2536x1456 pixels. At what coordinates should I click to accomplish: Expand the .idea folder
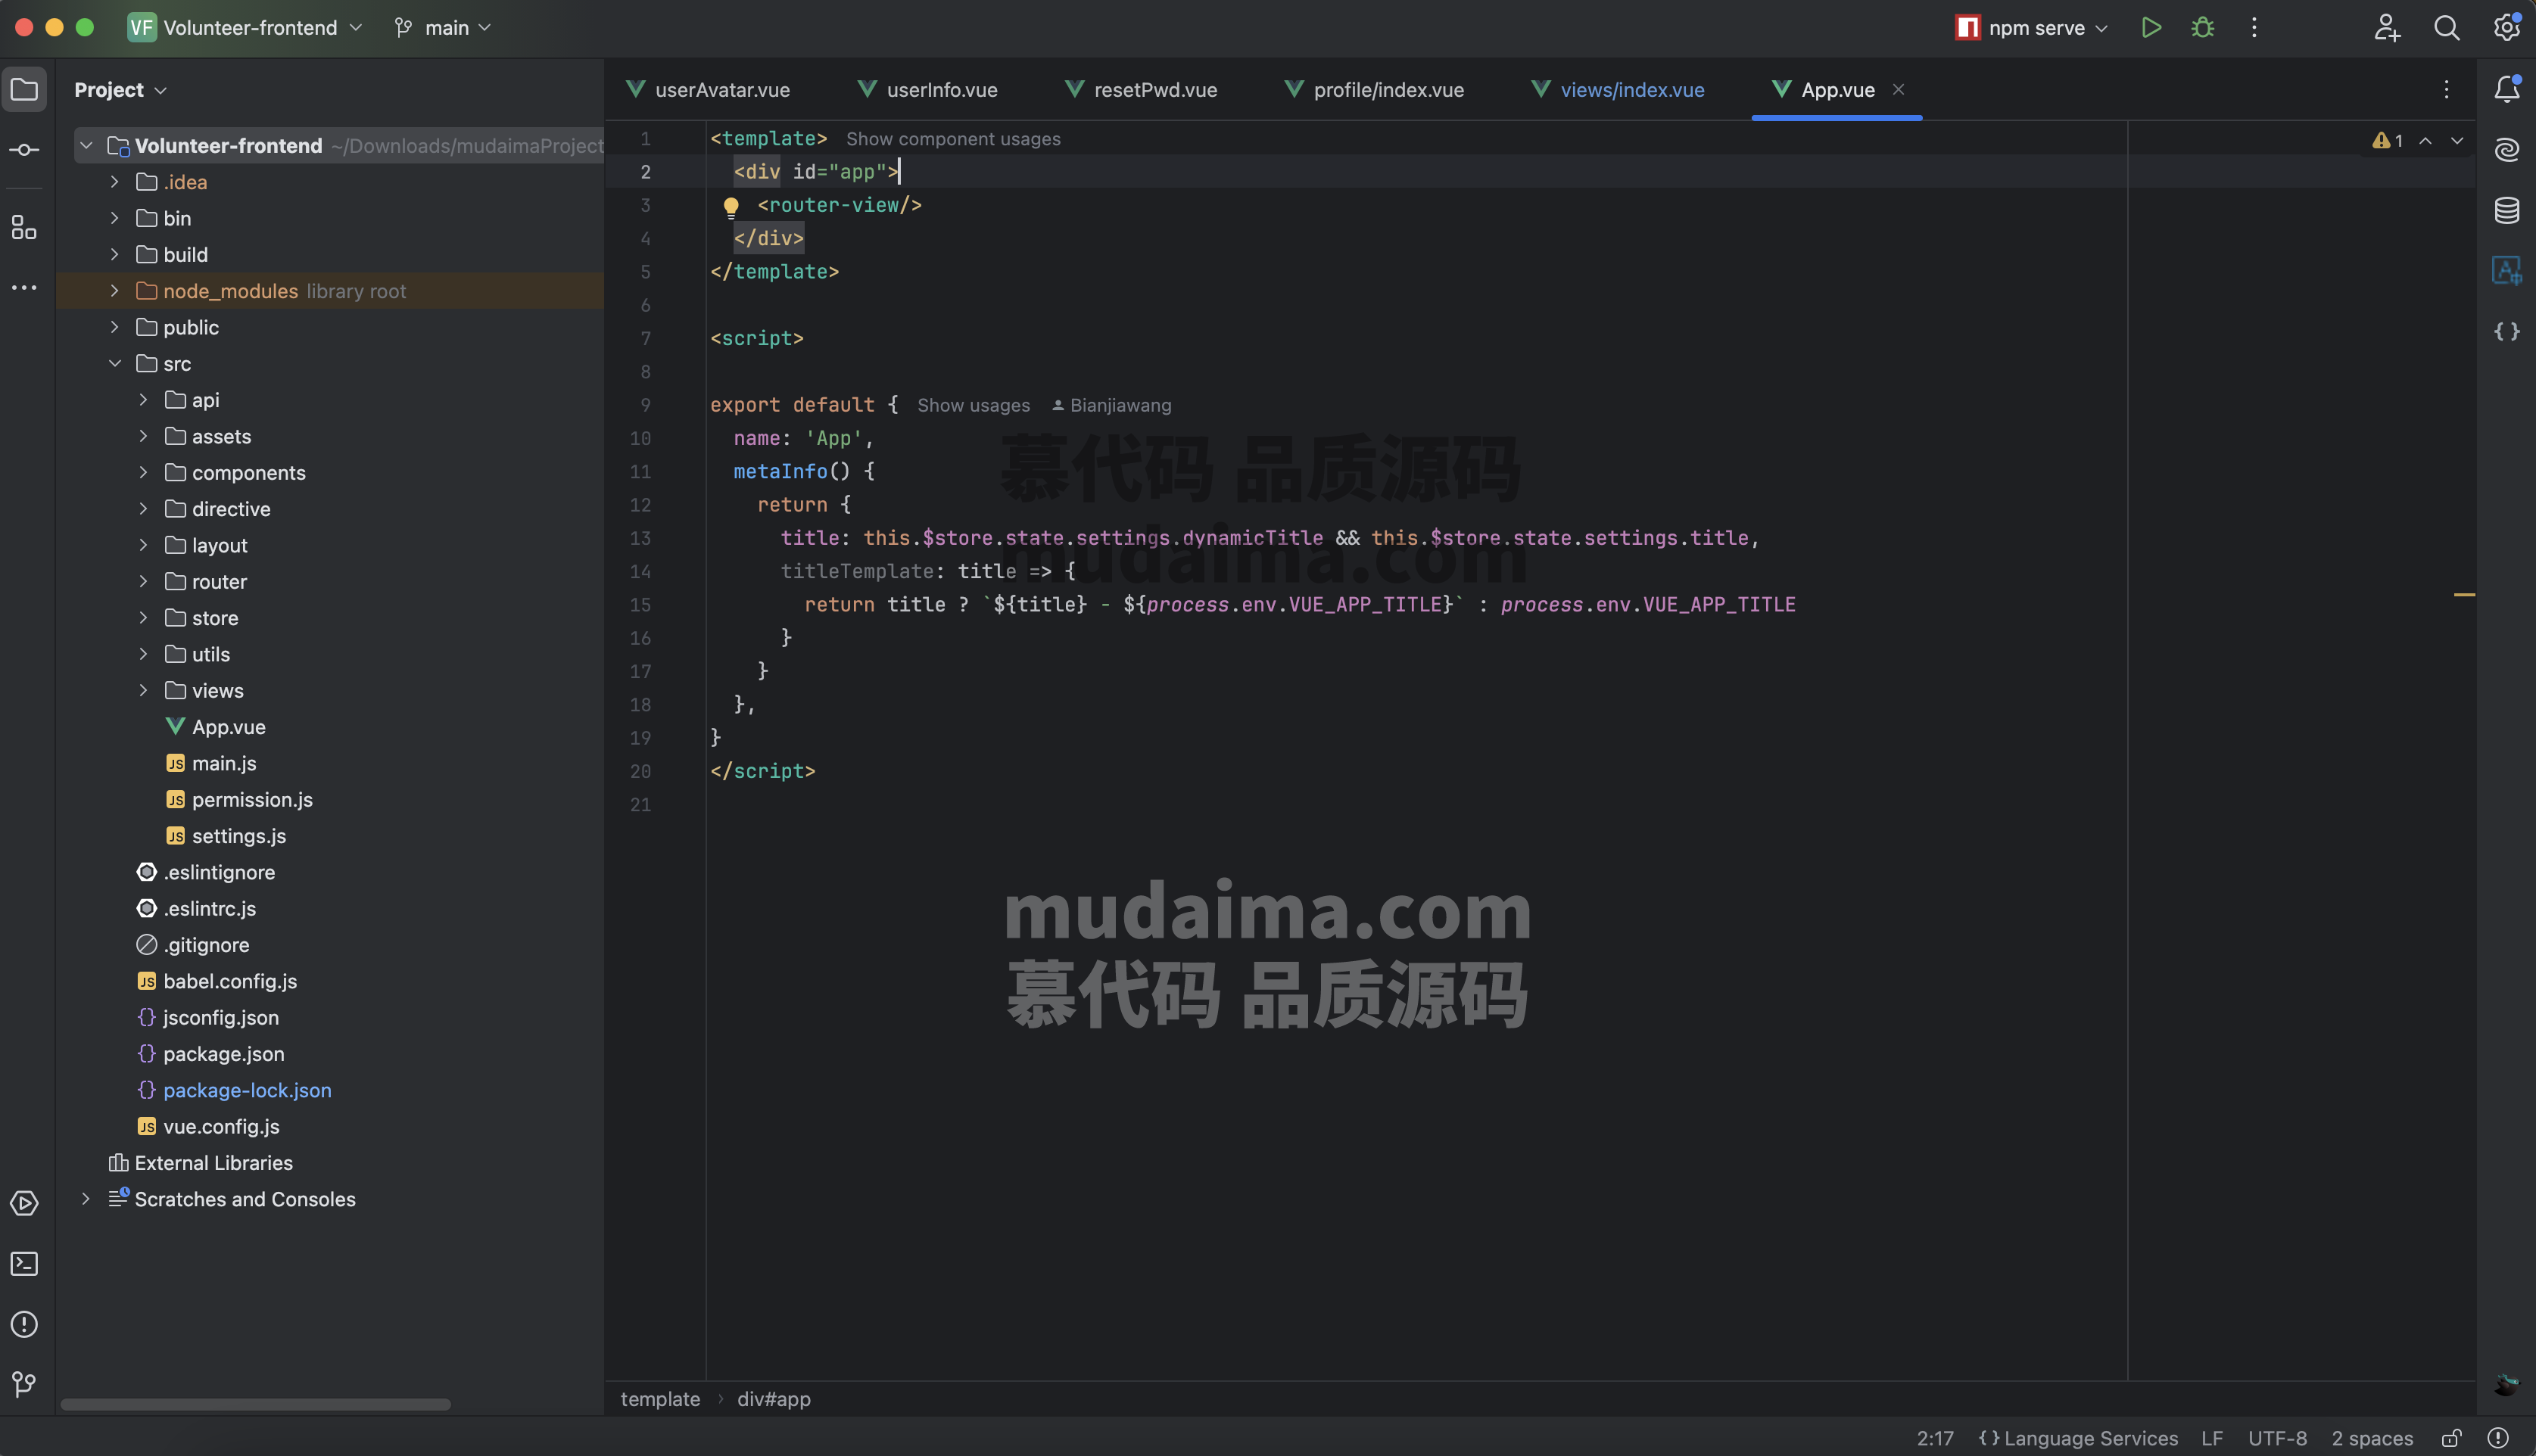tap(114, 182)
